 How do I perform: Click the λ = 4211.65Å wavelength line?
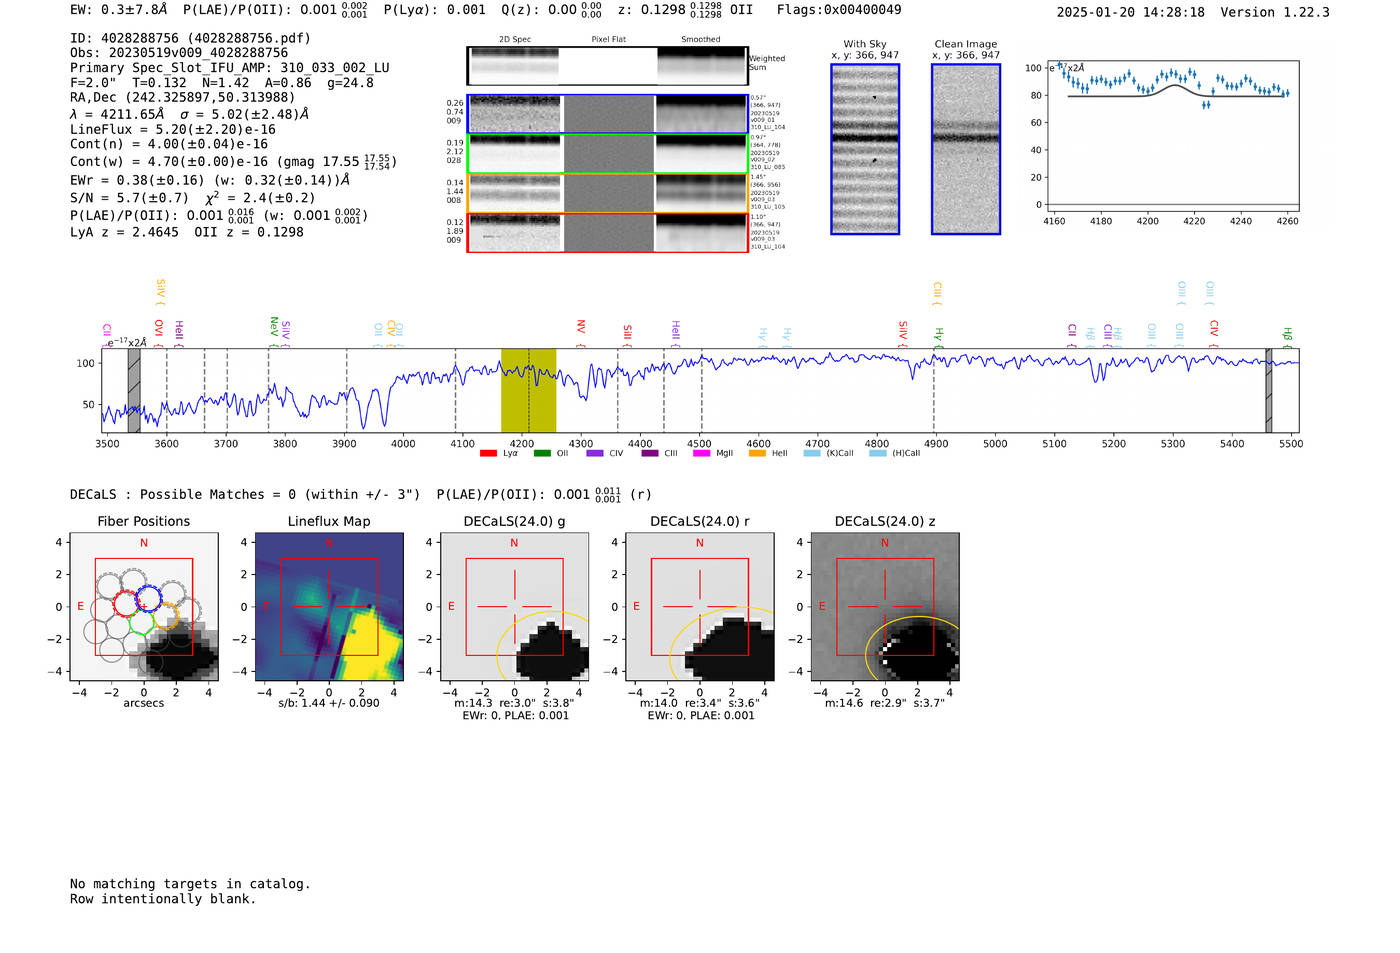190,114
